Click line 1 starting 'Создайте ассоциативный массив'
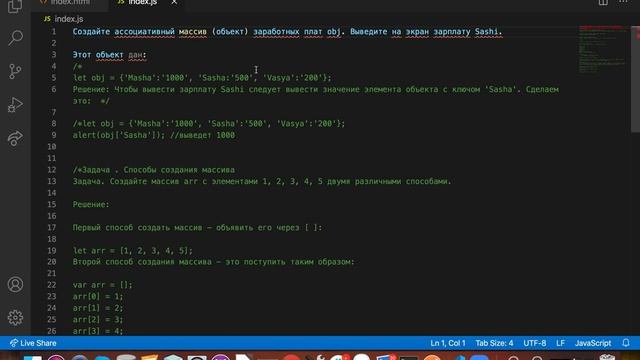This screenshot has height=360, width=640. [x=287, y=32]
